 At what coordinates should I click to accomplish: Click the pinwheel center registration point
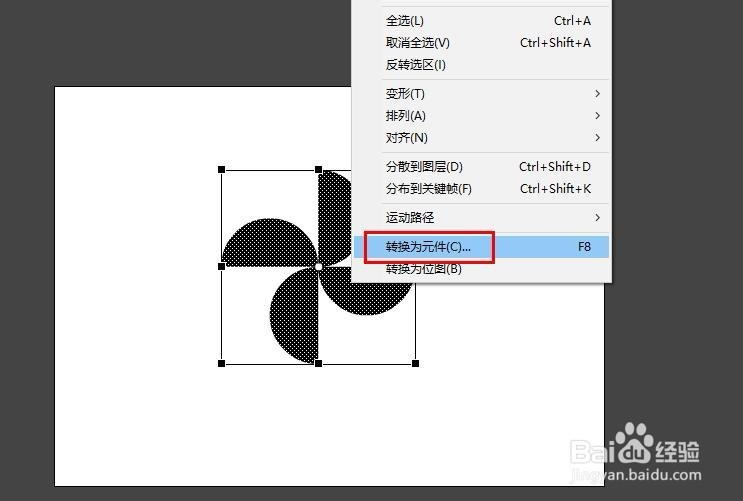(x=318, y=267)
